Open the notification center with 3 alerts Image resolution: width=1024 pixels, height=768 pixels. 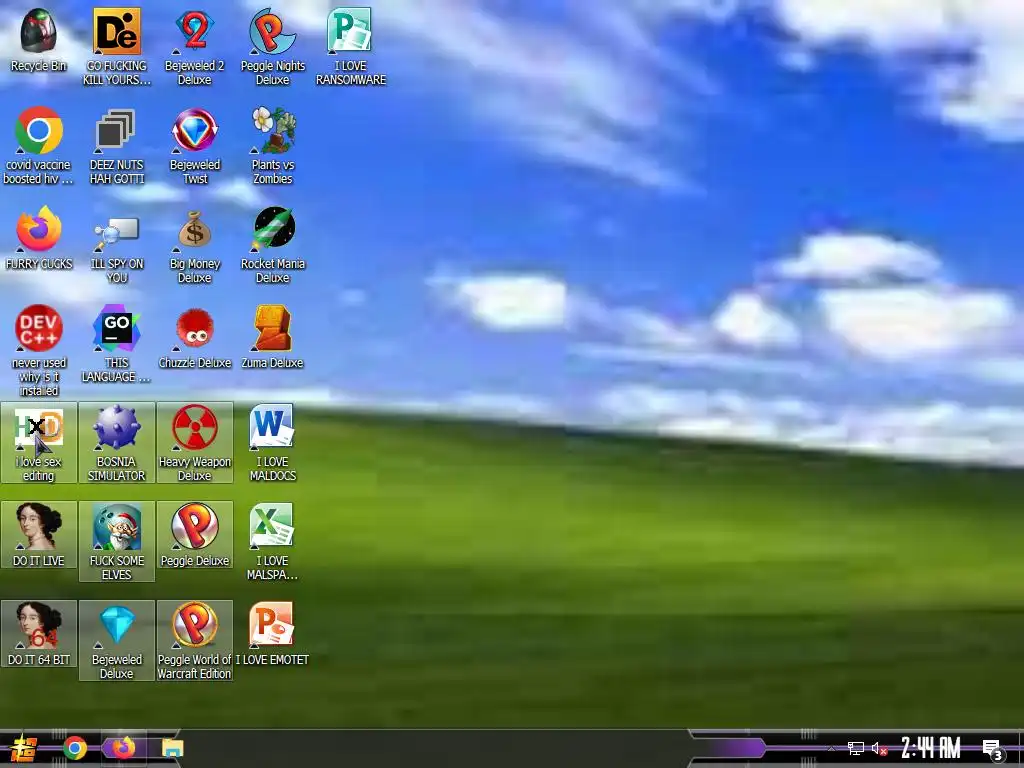[993, 750]
